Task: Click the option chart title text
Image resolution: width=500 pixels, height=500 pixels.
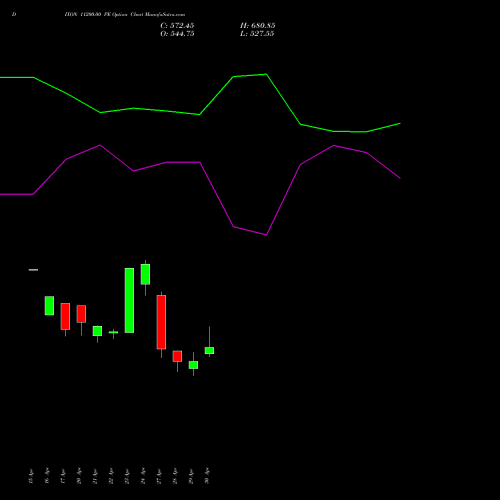Action: coord(125,14)
